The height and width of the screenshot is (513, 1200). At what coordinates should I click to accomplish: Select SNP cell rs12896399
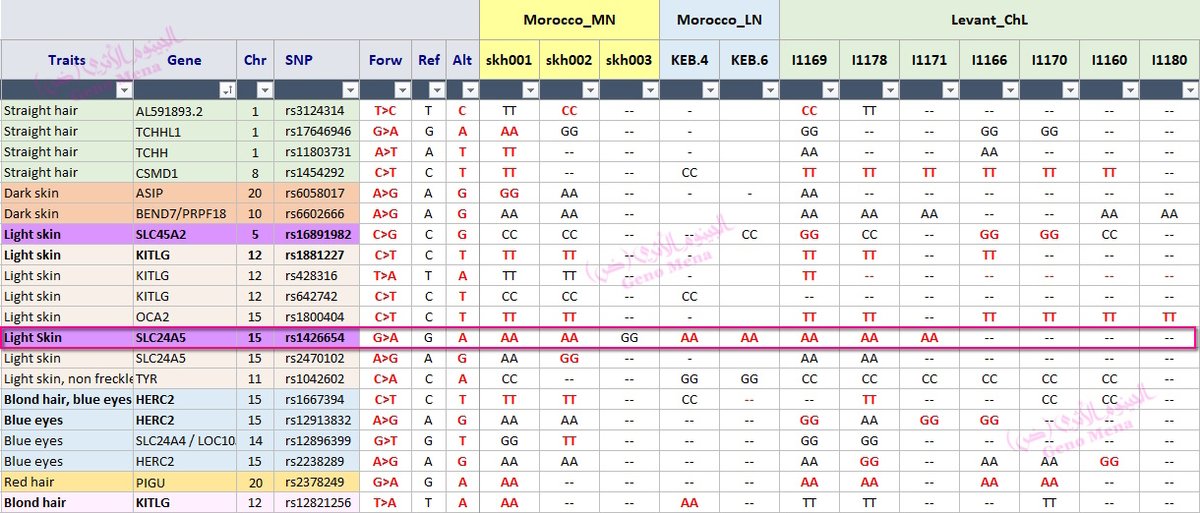click(x=317, y=441)
